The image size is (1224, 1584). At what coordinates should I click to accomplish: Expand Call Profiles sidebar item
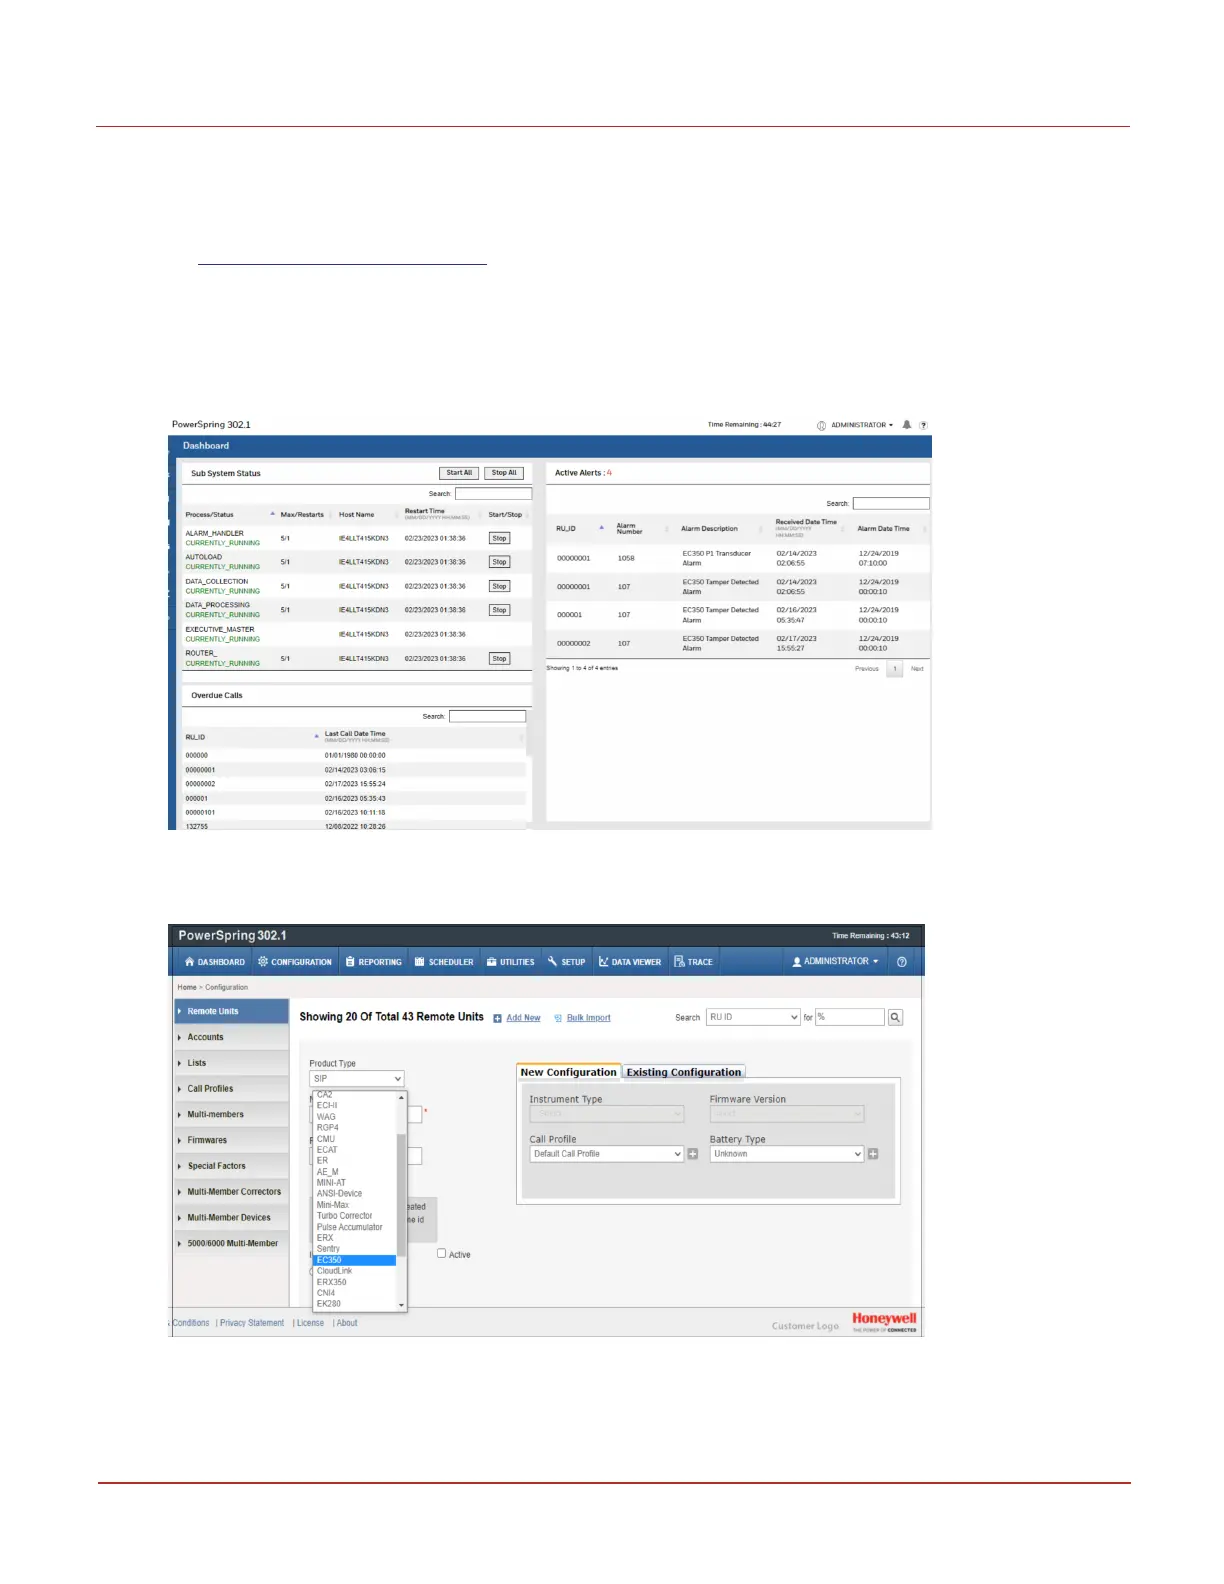pyautogui.click(x=231, y=1089)
